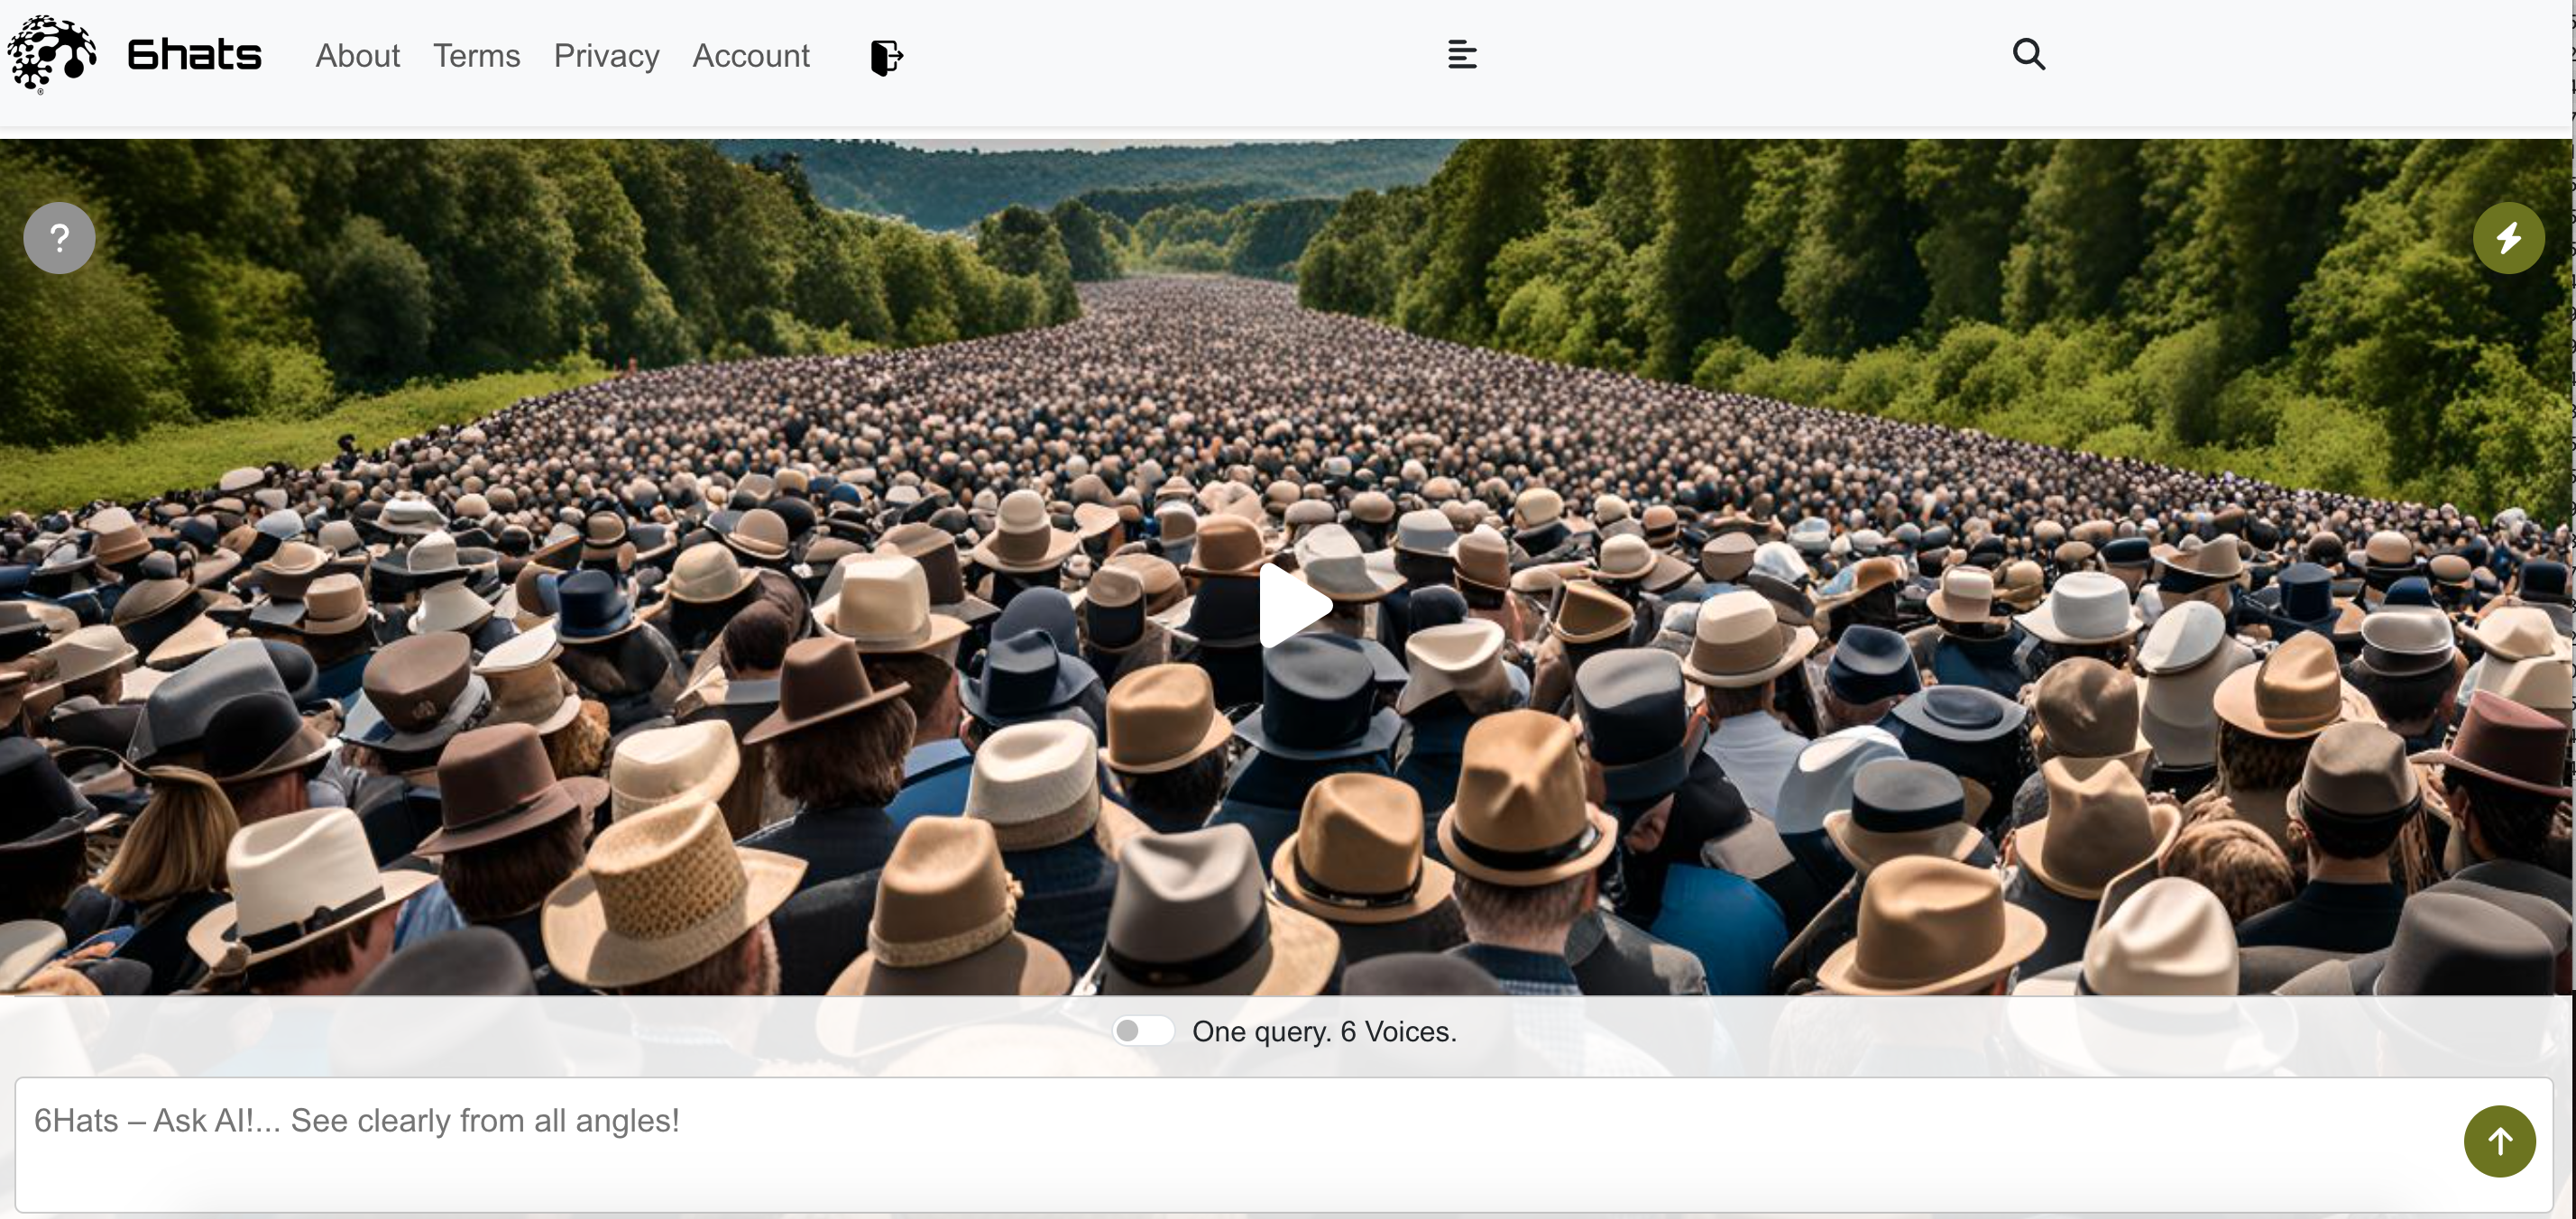Click the 6hats mushroom logo icon
This screenshot has height=1219, width=2576.
(x=52, y=54)
